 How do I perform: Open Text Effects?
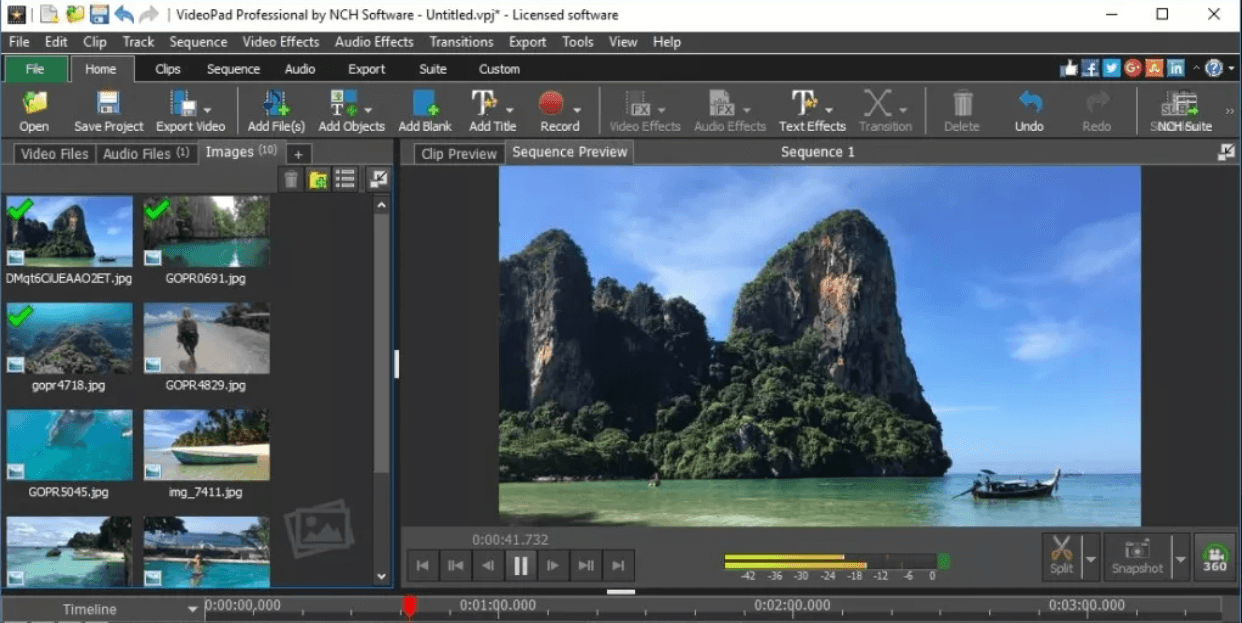click(x=808, y=110)
